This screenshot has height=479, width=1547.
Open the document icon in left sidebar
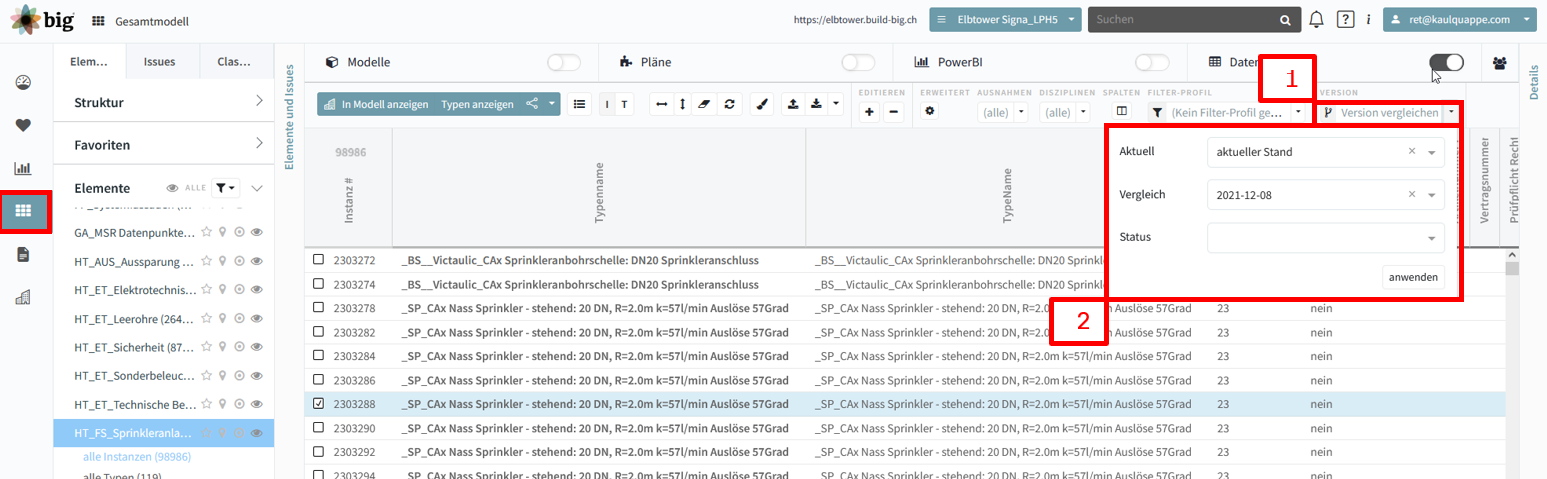coord(23,254)
